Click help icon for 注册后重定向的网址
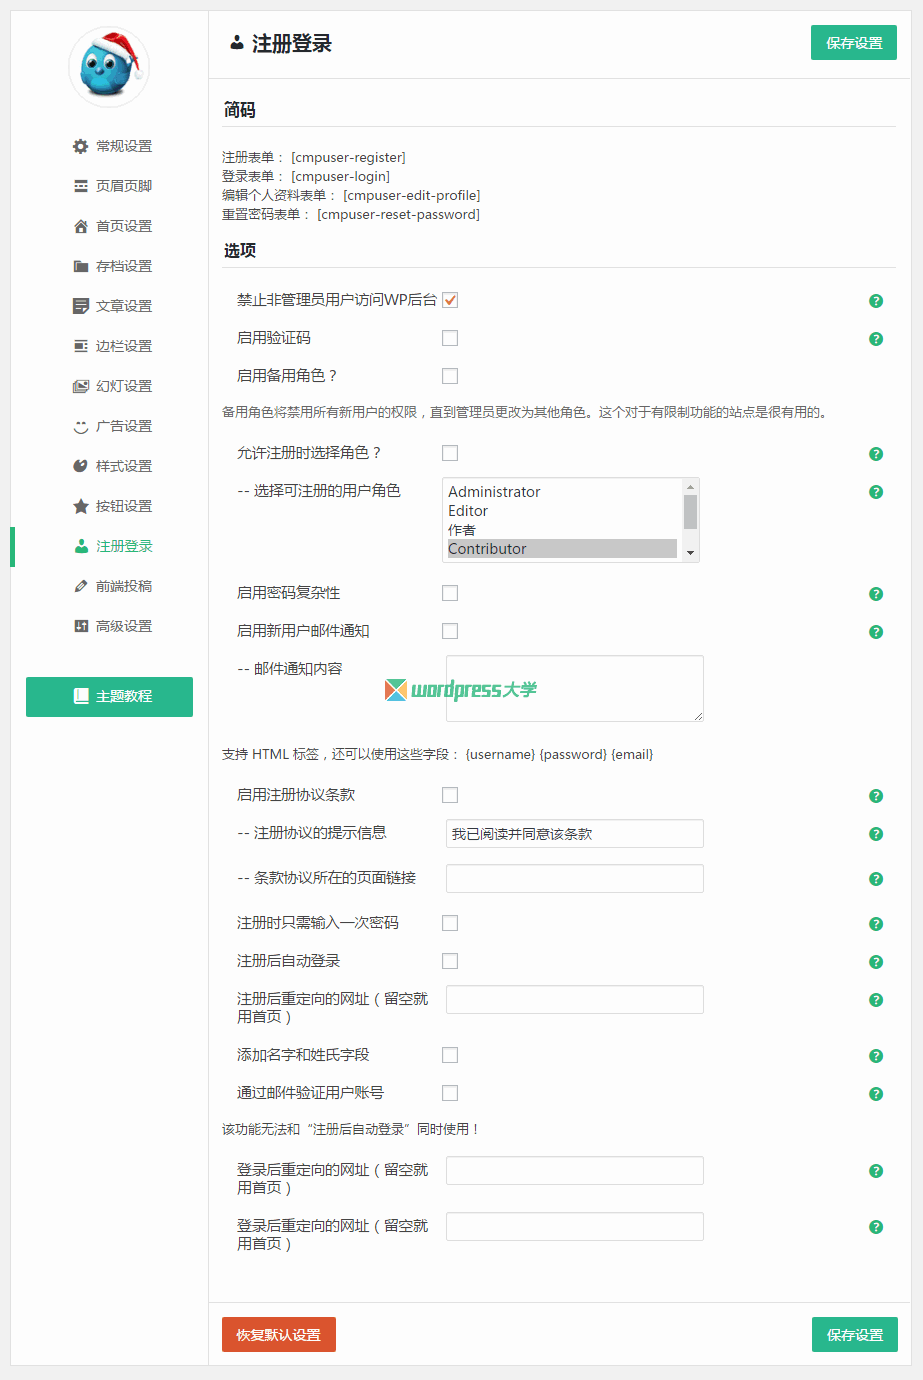Image resolution: width=923 pixels, height=1380 pixels. 876,1000
